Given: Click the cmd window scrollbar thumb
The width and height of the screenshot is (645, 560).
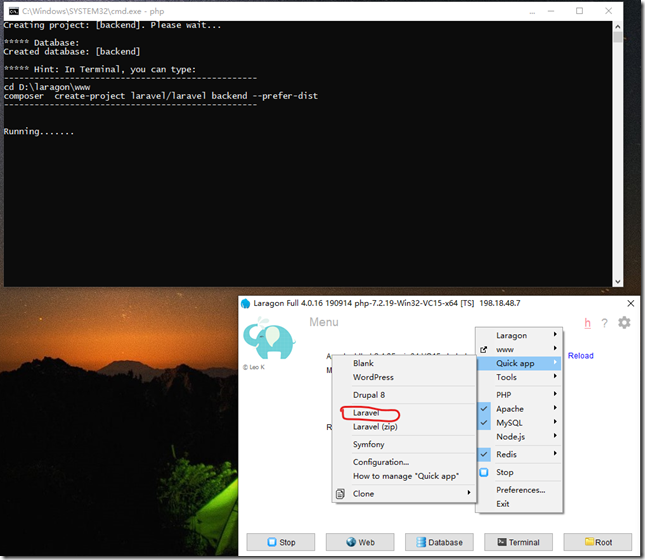Looking at the screenshot, I should pyautogui.click(x=617, y=37).
